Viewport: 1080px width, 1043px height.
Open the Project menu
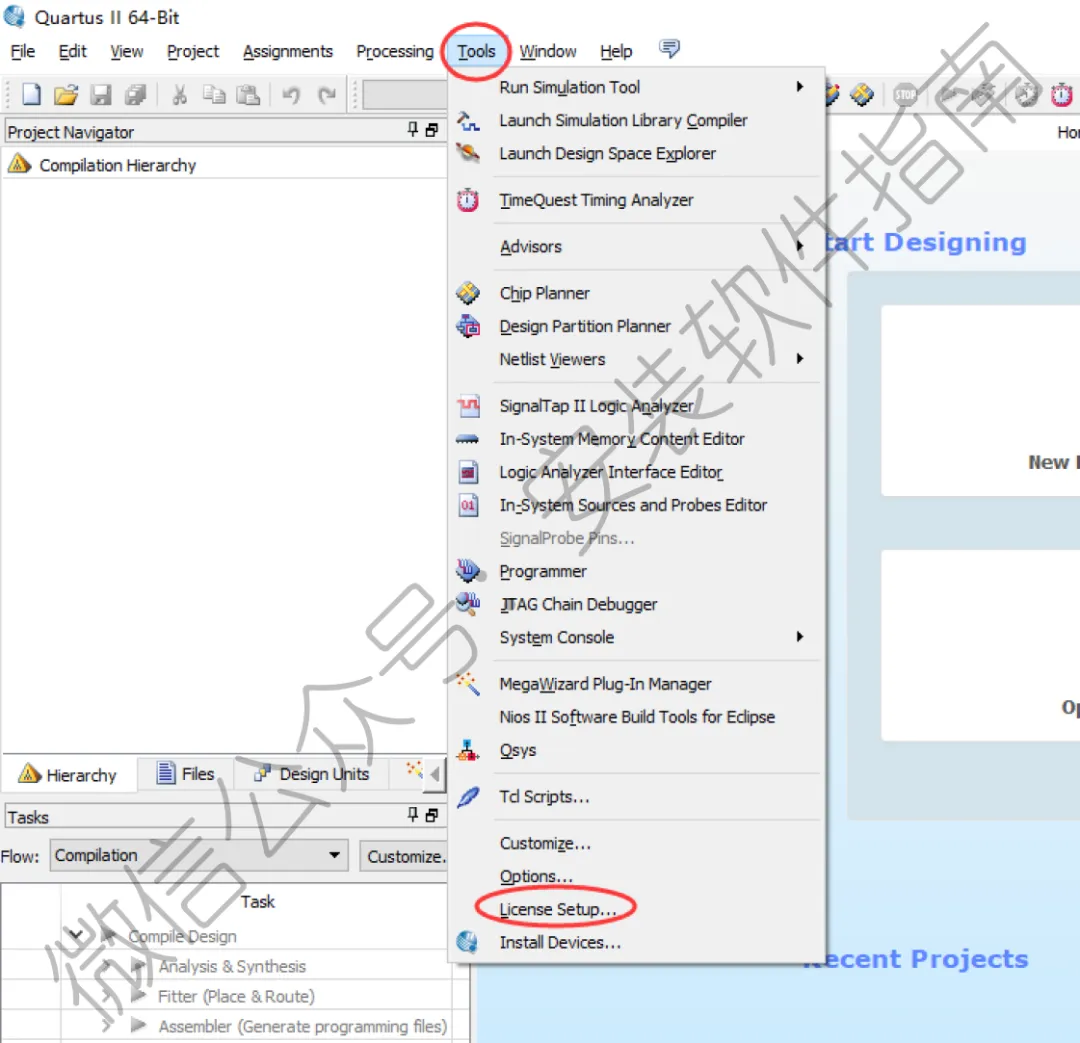pos(193,52)
